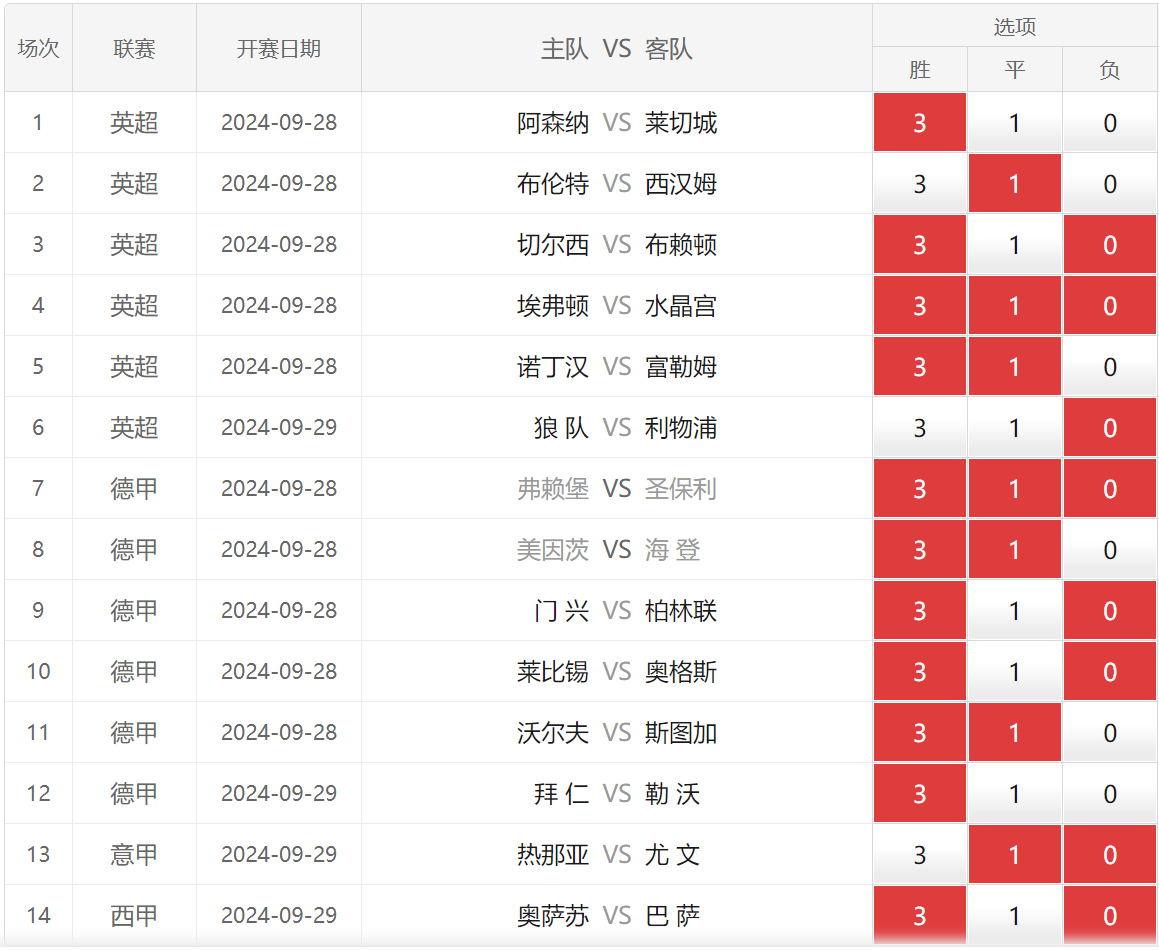The image size is (1159, 951).
Task: Click the 负 sub-header
Action: tap(1109, 70)
